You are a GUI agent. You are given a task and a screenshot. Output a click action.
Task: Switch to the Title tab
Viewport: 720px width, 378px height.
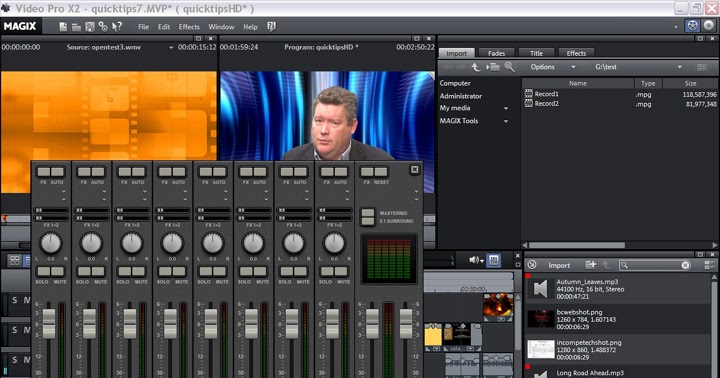[x=536, y=53]
